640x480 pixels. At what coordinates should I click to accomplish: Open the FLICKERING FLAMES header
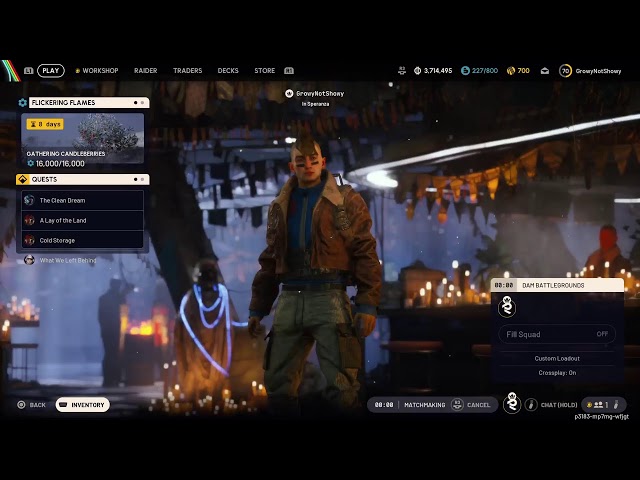89,102
